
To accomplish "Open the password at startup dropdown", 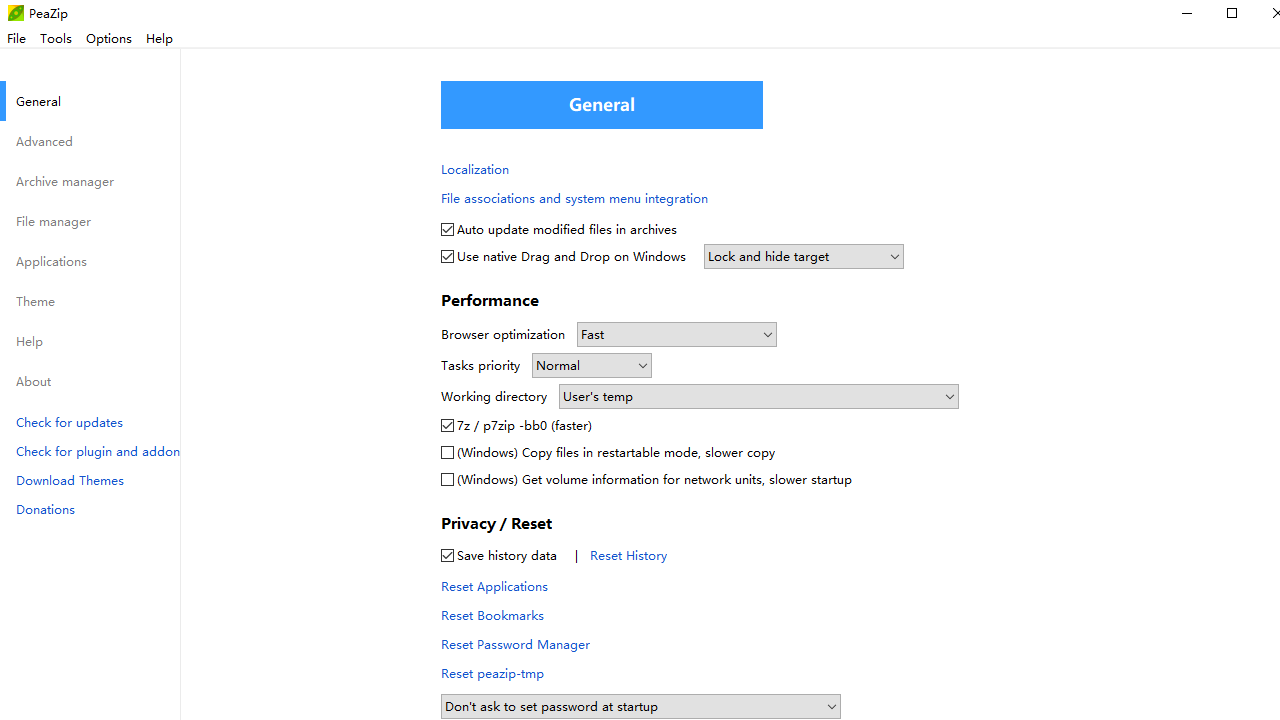I will tap(640, 707).
